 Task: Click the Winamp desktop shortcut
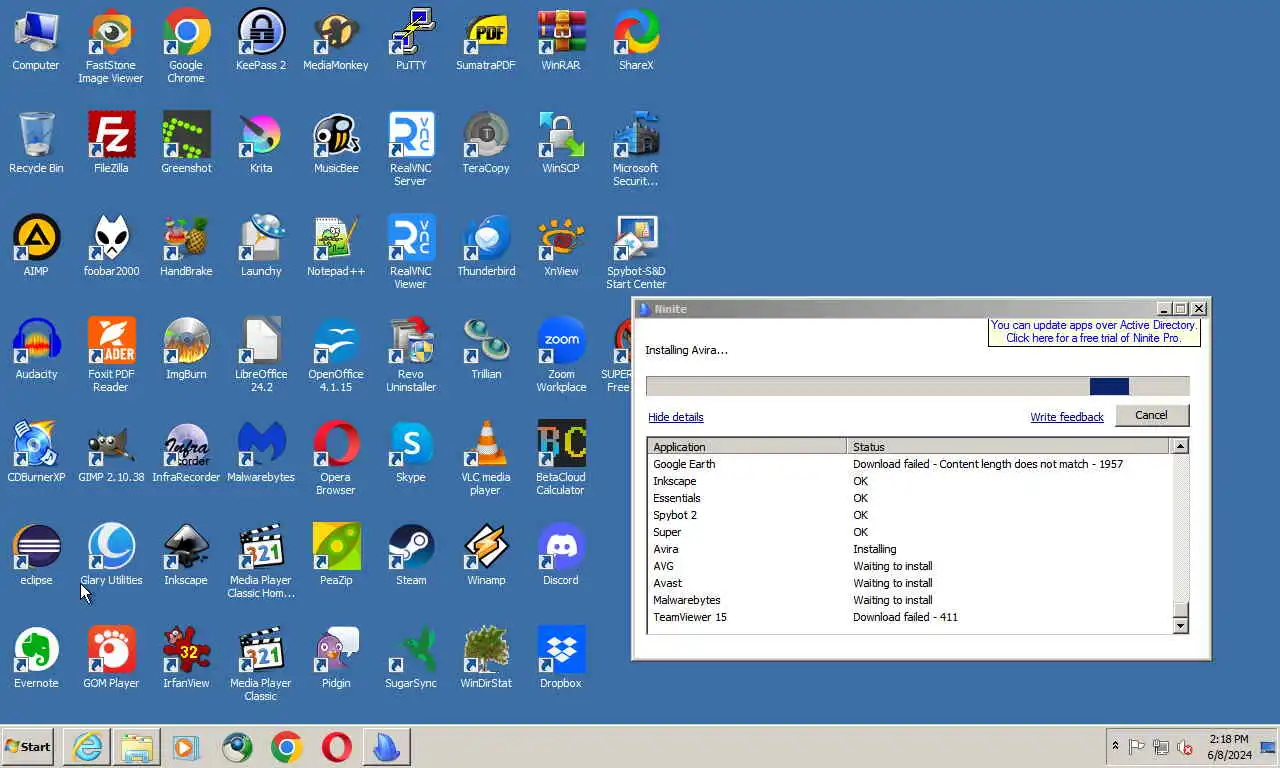click(x=486, y=555)
